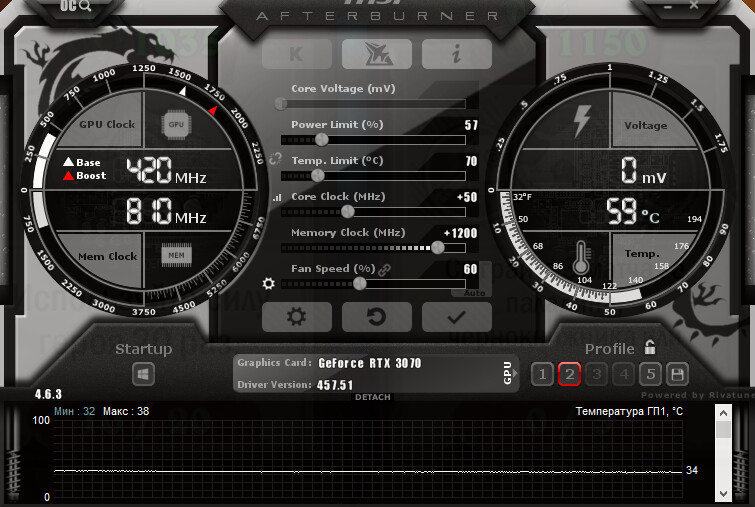755x507 pixels.
Task: Click Memory Clock value +1200
Action: point(460,233)
